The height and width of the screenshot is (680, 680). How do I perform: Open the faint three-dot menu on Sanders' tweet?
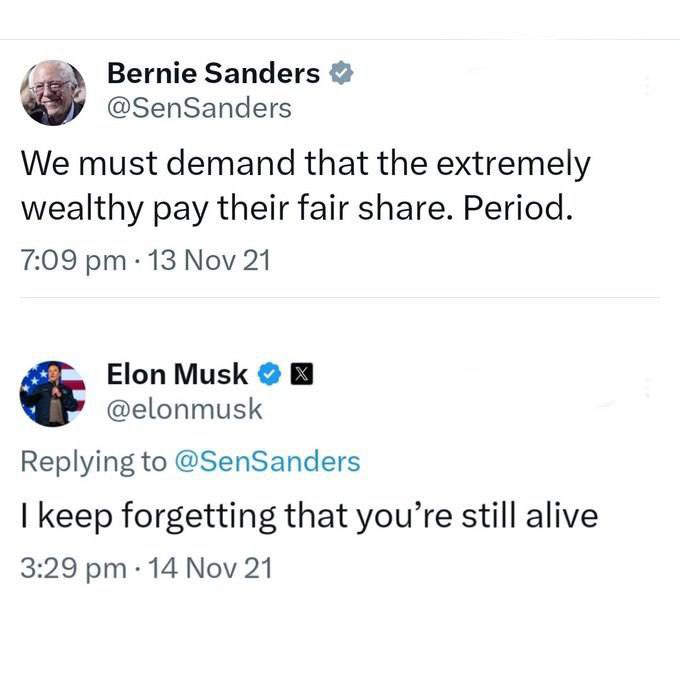point(647,85)
